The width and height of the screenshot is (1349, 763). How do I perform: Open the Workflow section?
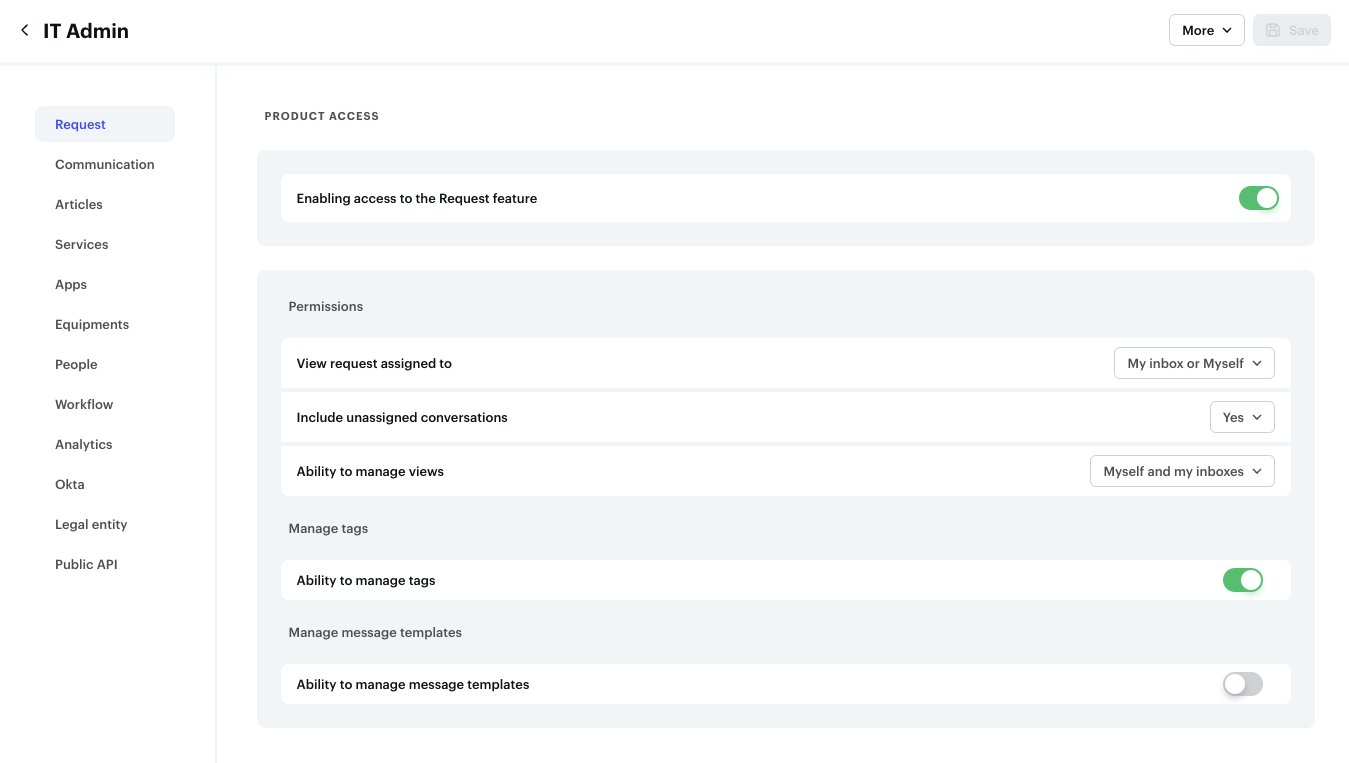click(x=84, y=405)
